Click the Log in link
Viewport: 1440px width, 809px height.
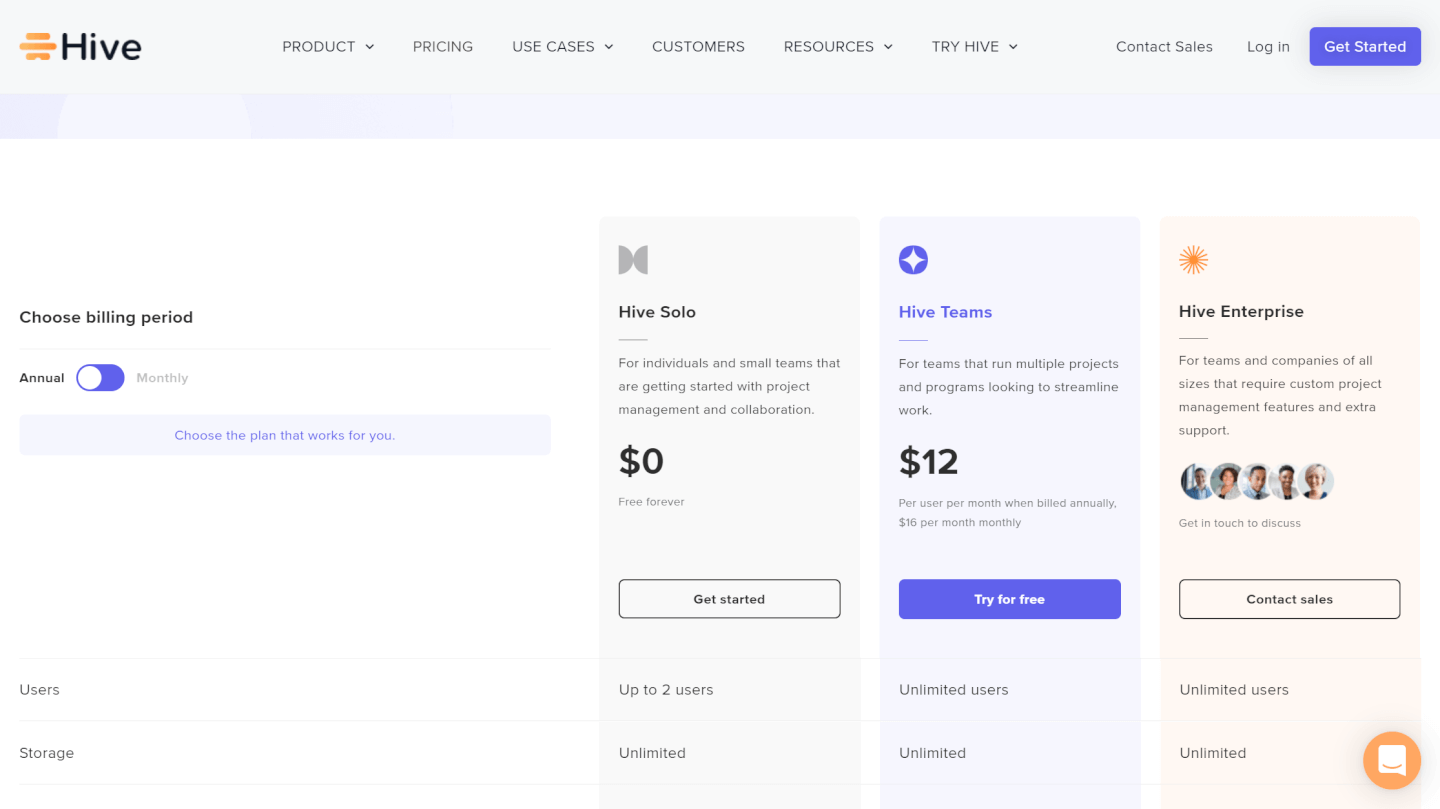point(1268,46)
